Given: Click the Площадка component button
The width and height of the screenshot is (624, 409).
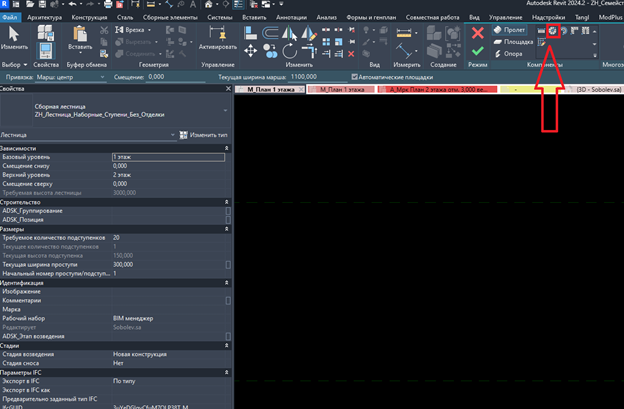Looking at the screenshot, I should [513, 42].
